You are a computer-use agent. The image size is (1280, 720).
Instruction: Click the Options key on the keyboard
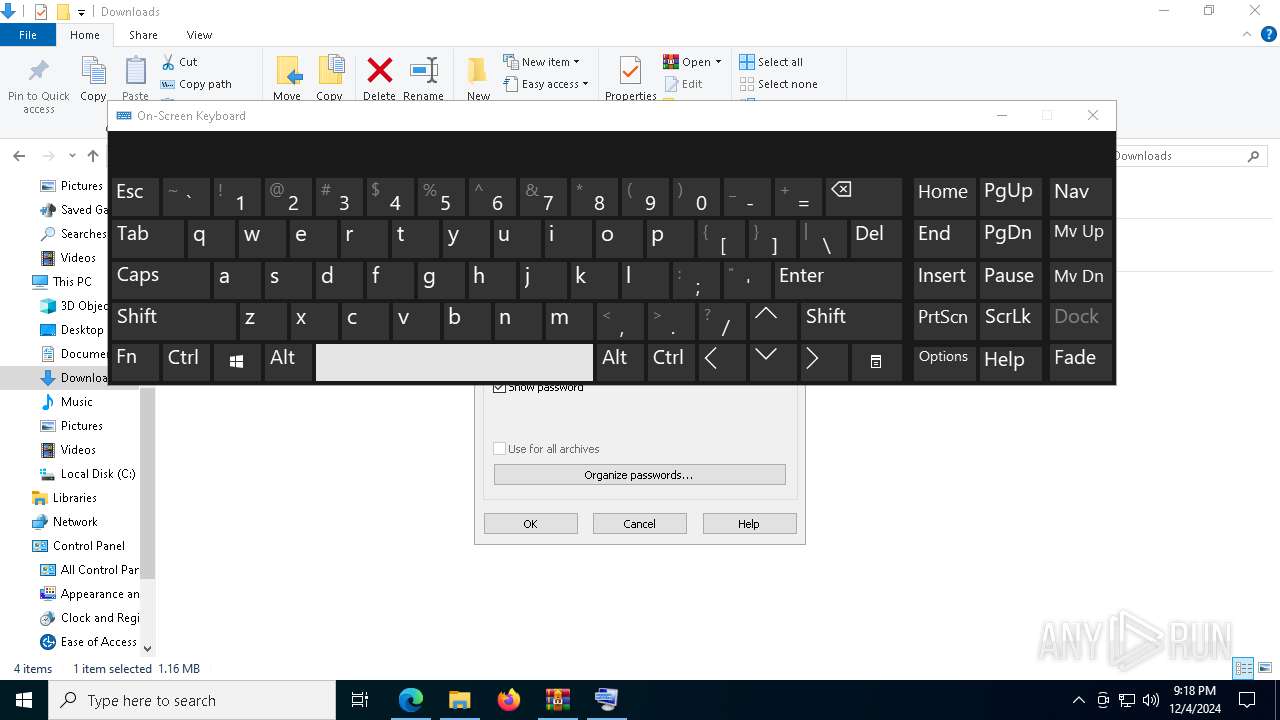tap(944, 362)
